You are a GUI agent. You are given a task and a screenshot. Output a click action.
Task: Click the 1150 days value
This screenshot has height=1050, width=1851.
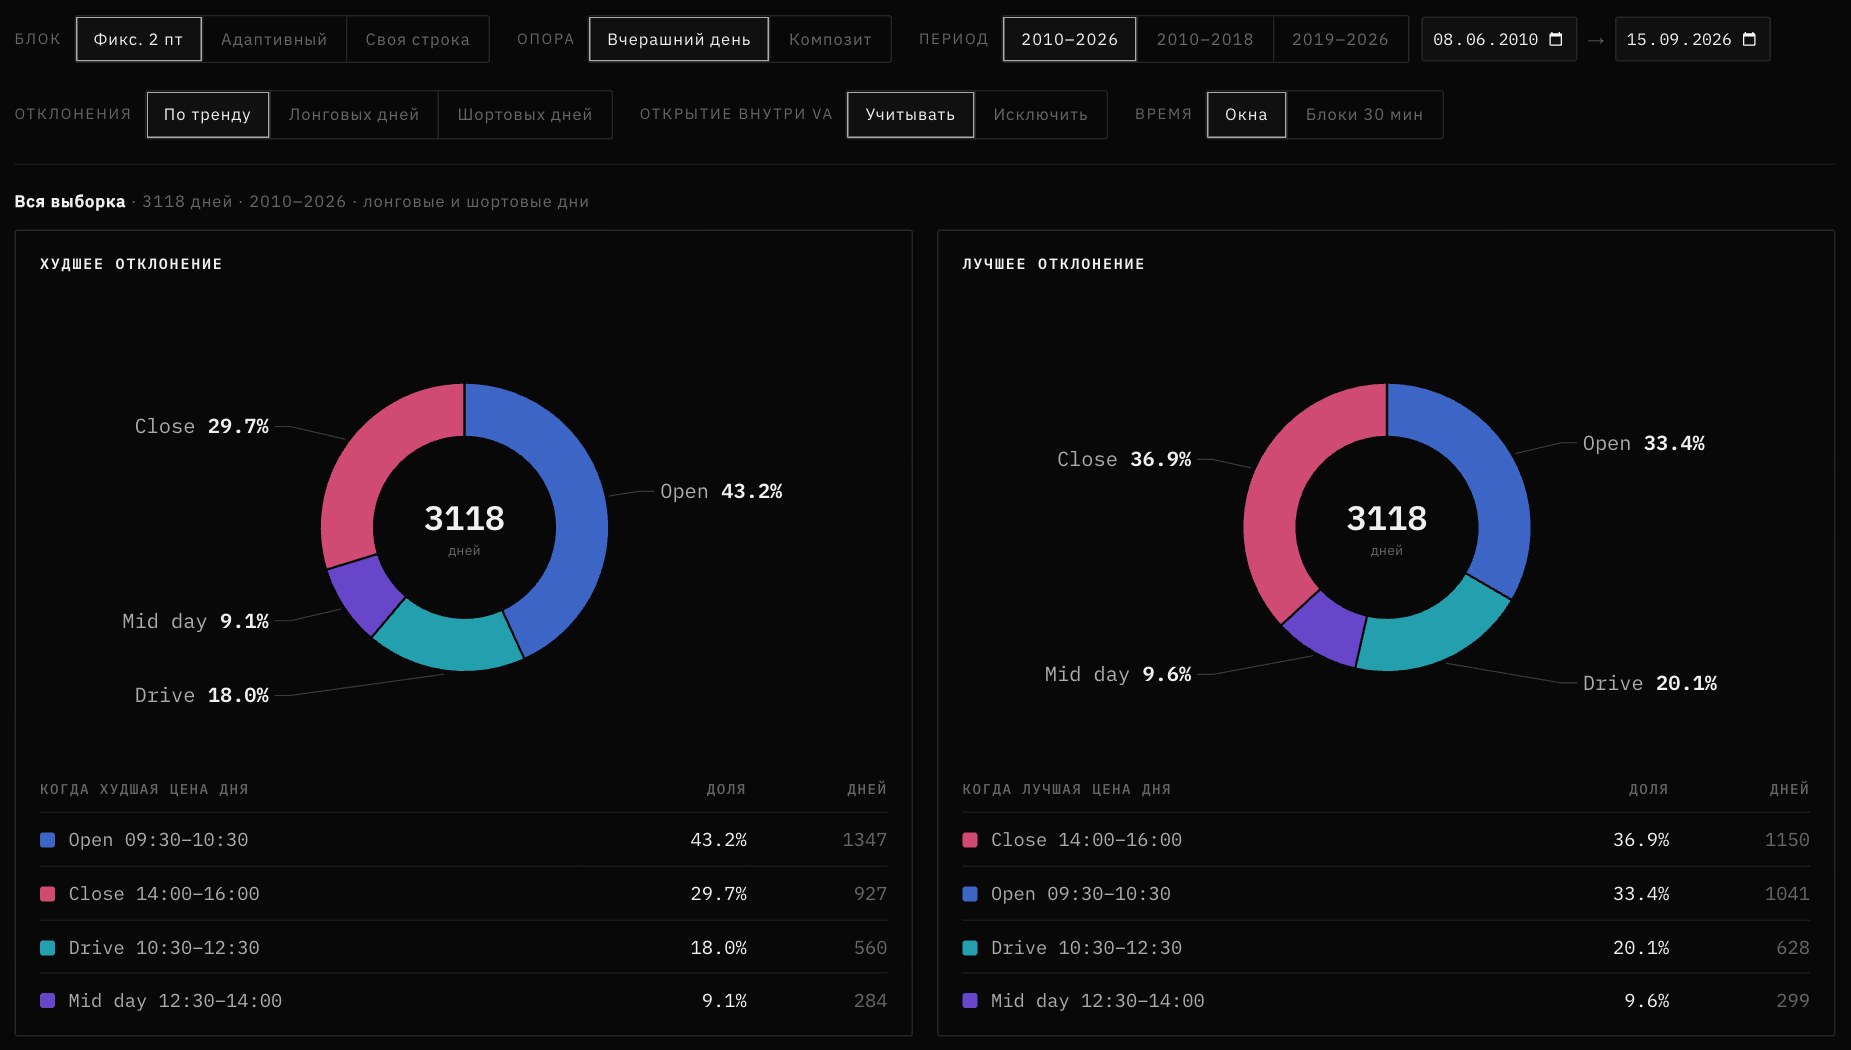pos(1787,840)
